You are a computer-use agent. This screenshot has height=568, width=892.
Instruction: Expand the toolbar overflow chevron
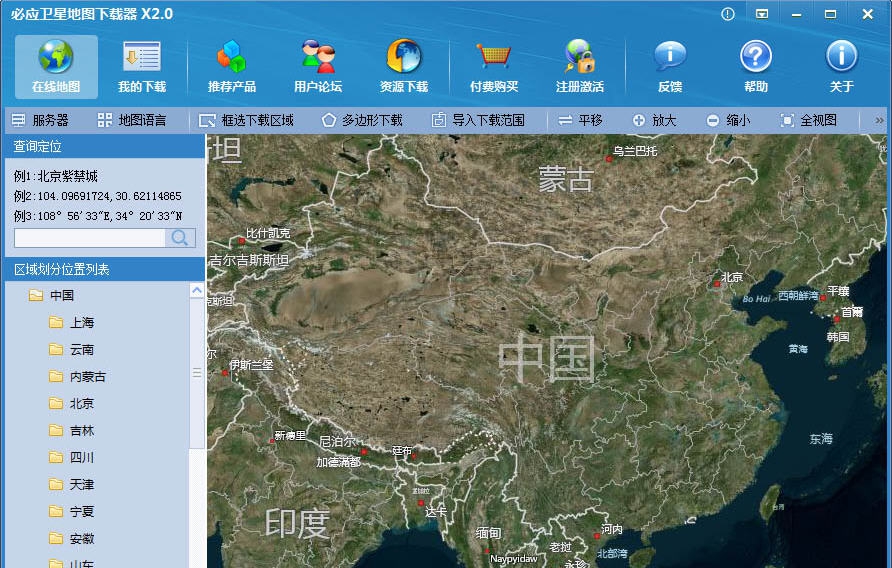(879, 120)
